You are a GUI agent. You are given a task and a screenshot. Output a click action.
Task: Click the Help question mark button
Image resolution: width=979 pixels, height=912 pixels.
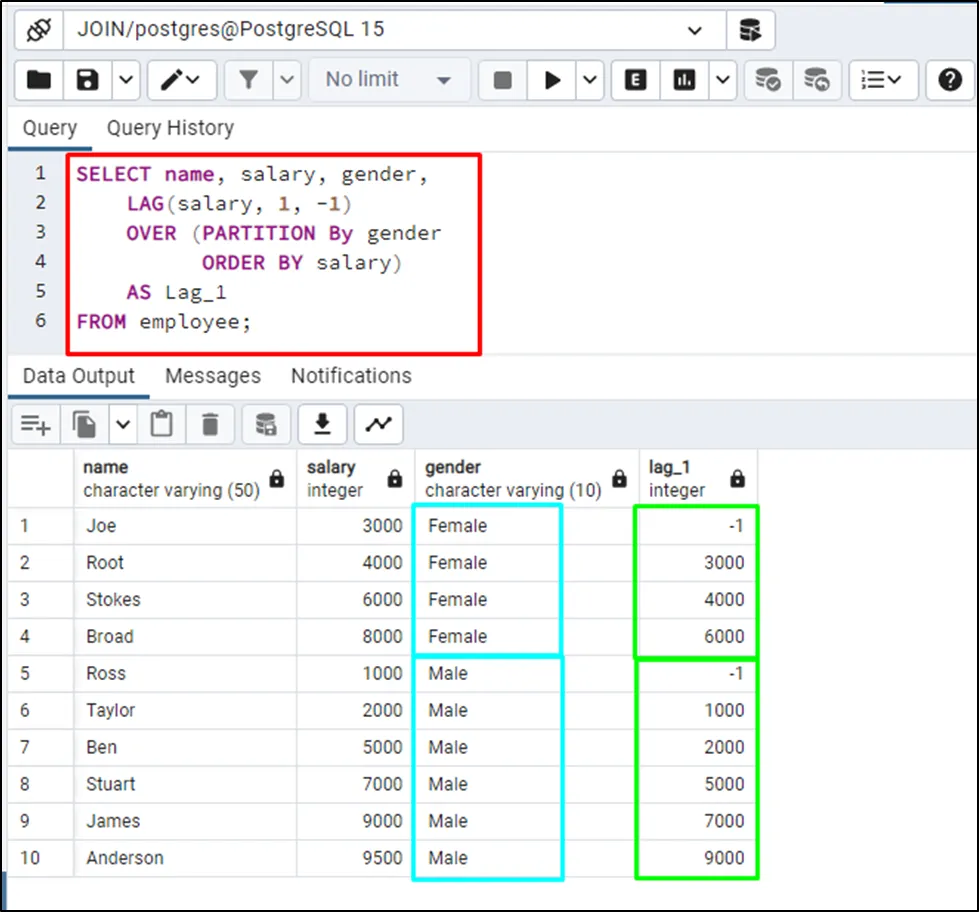(949, 80)
